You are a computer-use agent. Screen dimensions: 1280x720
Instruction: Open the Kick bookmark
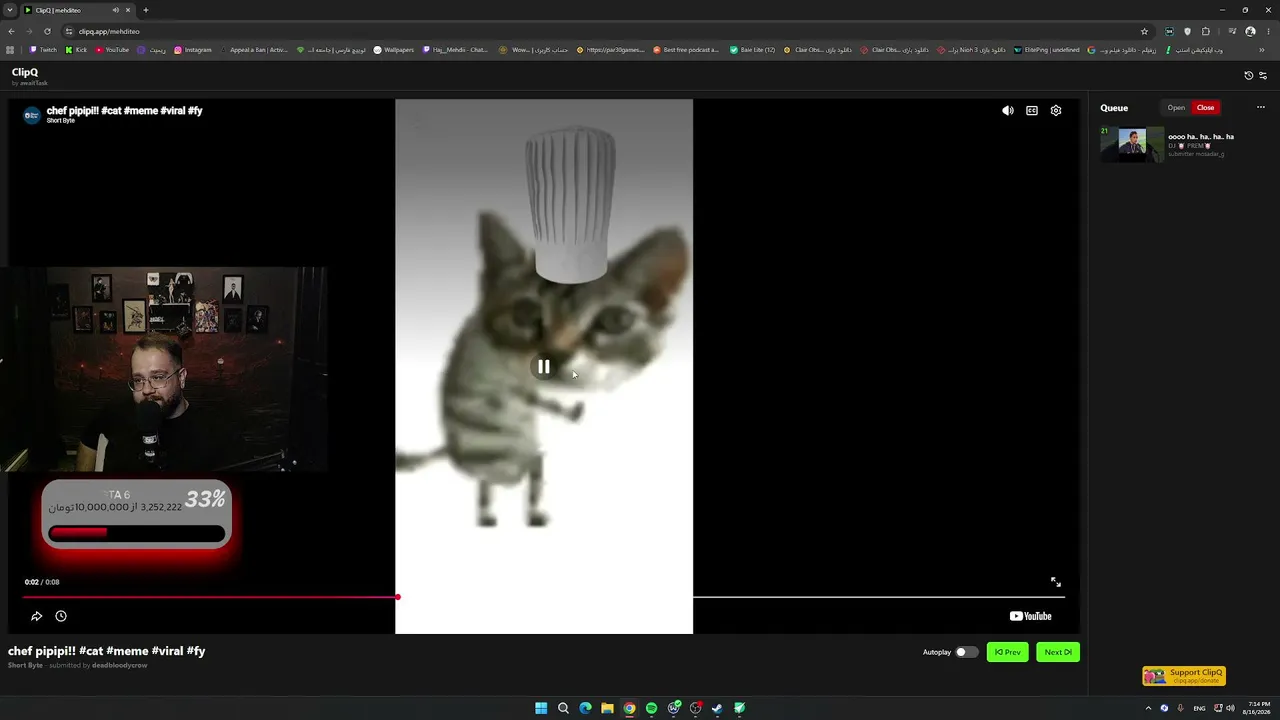[76, 50]
